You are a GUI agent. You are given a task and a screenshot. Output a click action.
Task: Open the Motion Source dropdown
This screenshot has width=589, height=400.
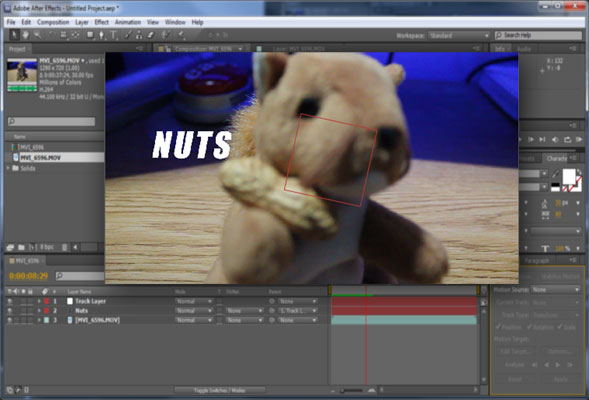tap(555, 290)
